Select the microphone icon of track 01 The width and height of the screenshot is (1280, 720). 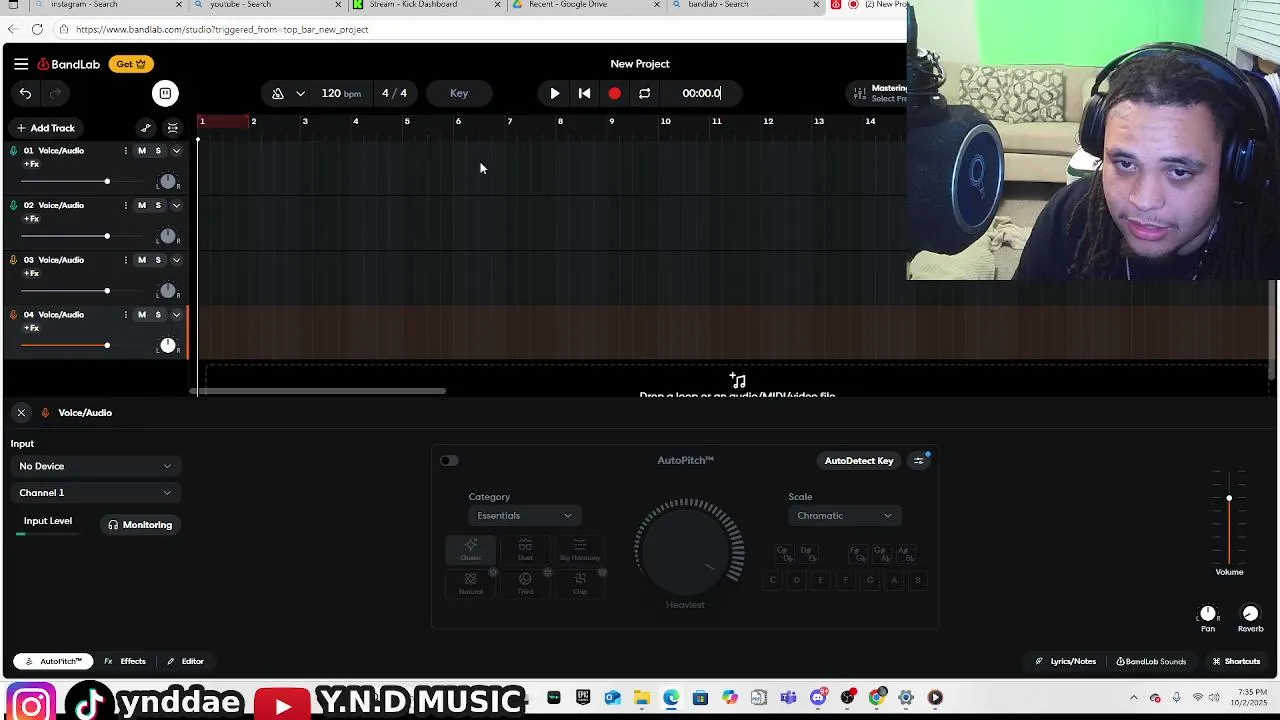(x=13, y=151)
